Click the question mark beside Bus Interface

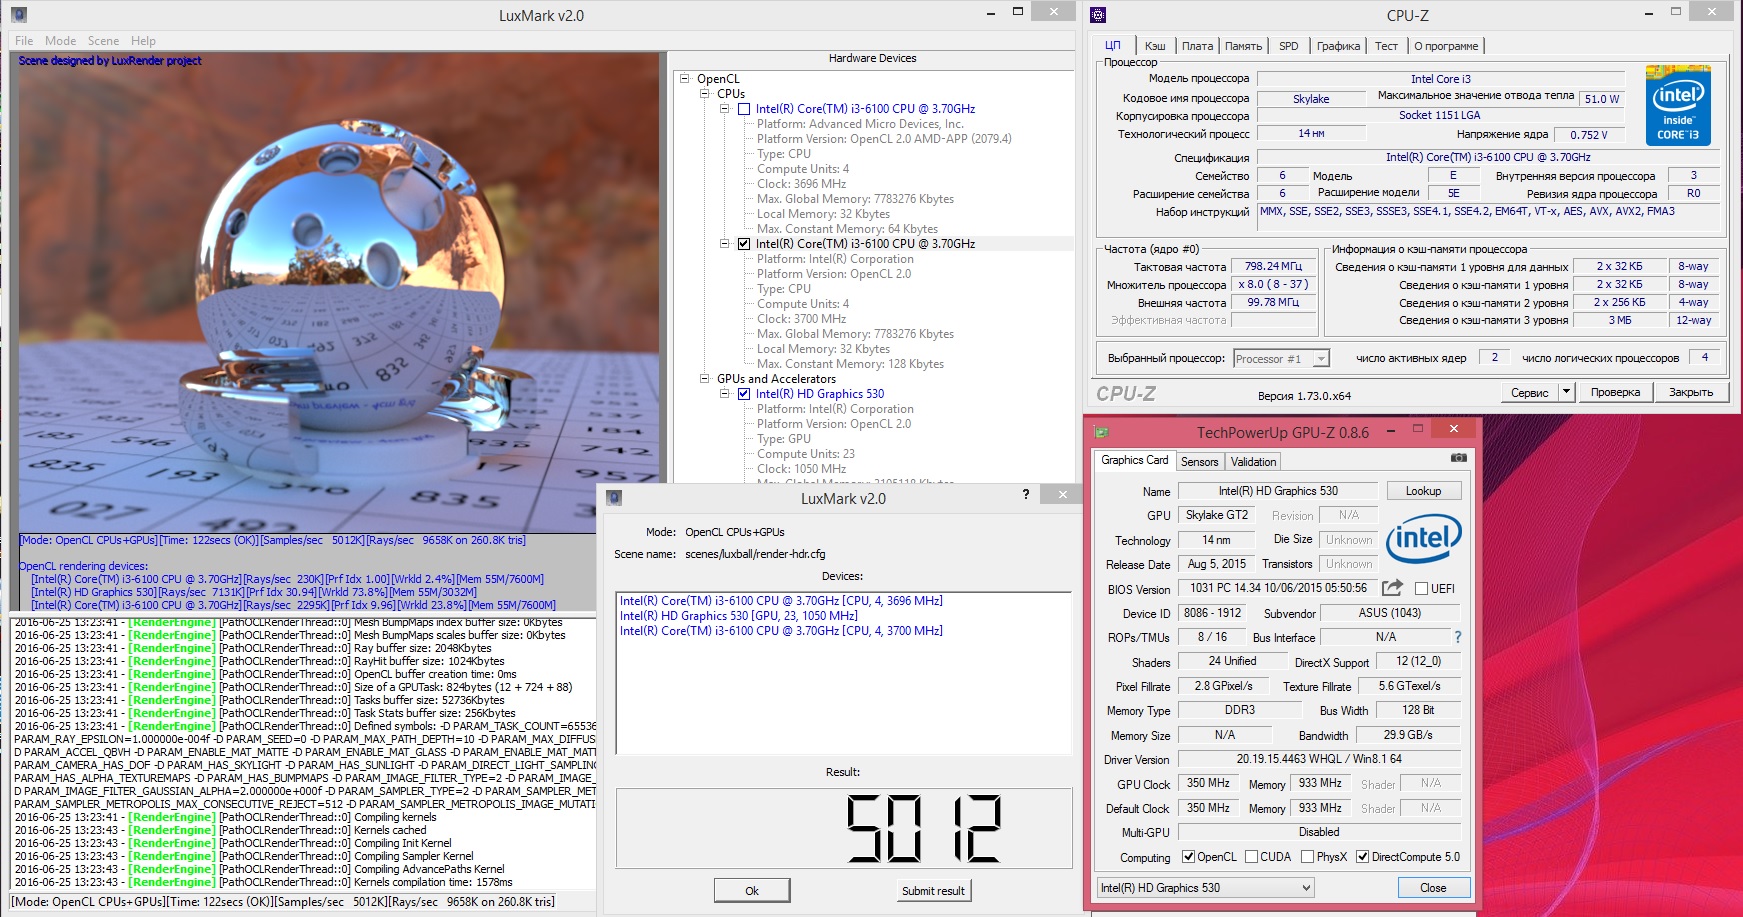(1457, 637)
